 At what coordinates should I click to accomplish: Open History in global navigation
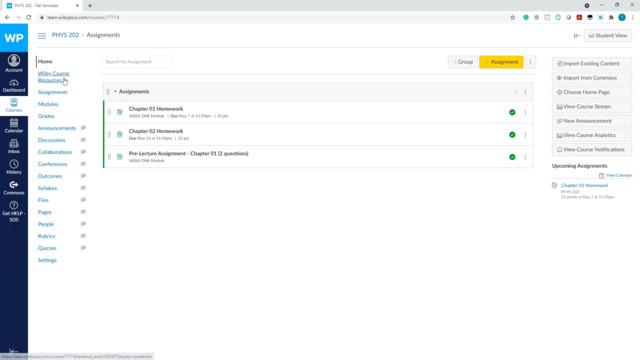14,167
